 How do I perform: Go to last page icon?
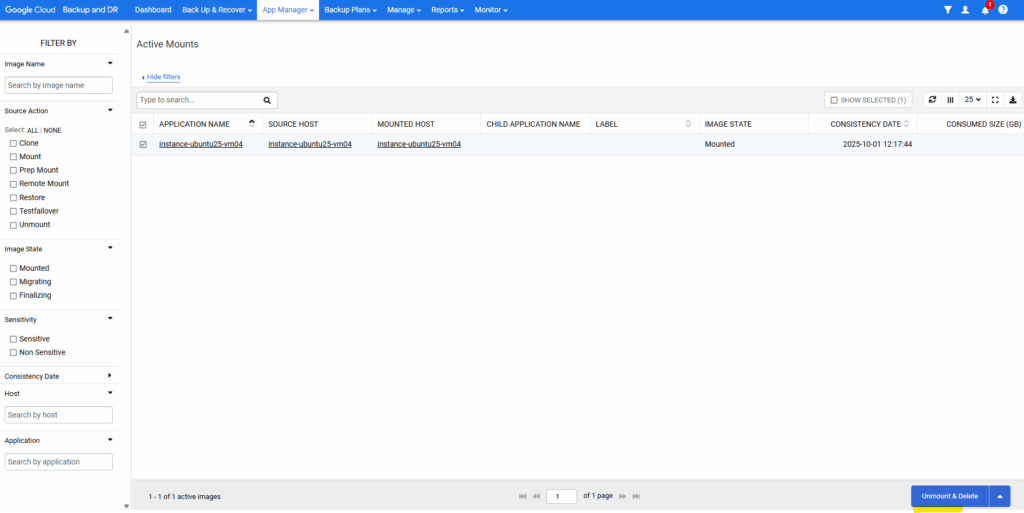point(636,496)
